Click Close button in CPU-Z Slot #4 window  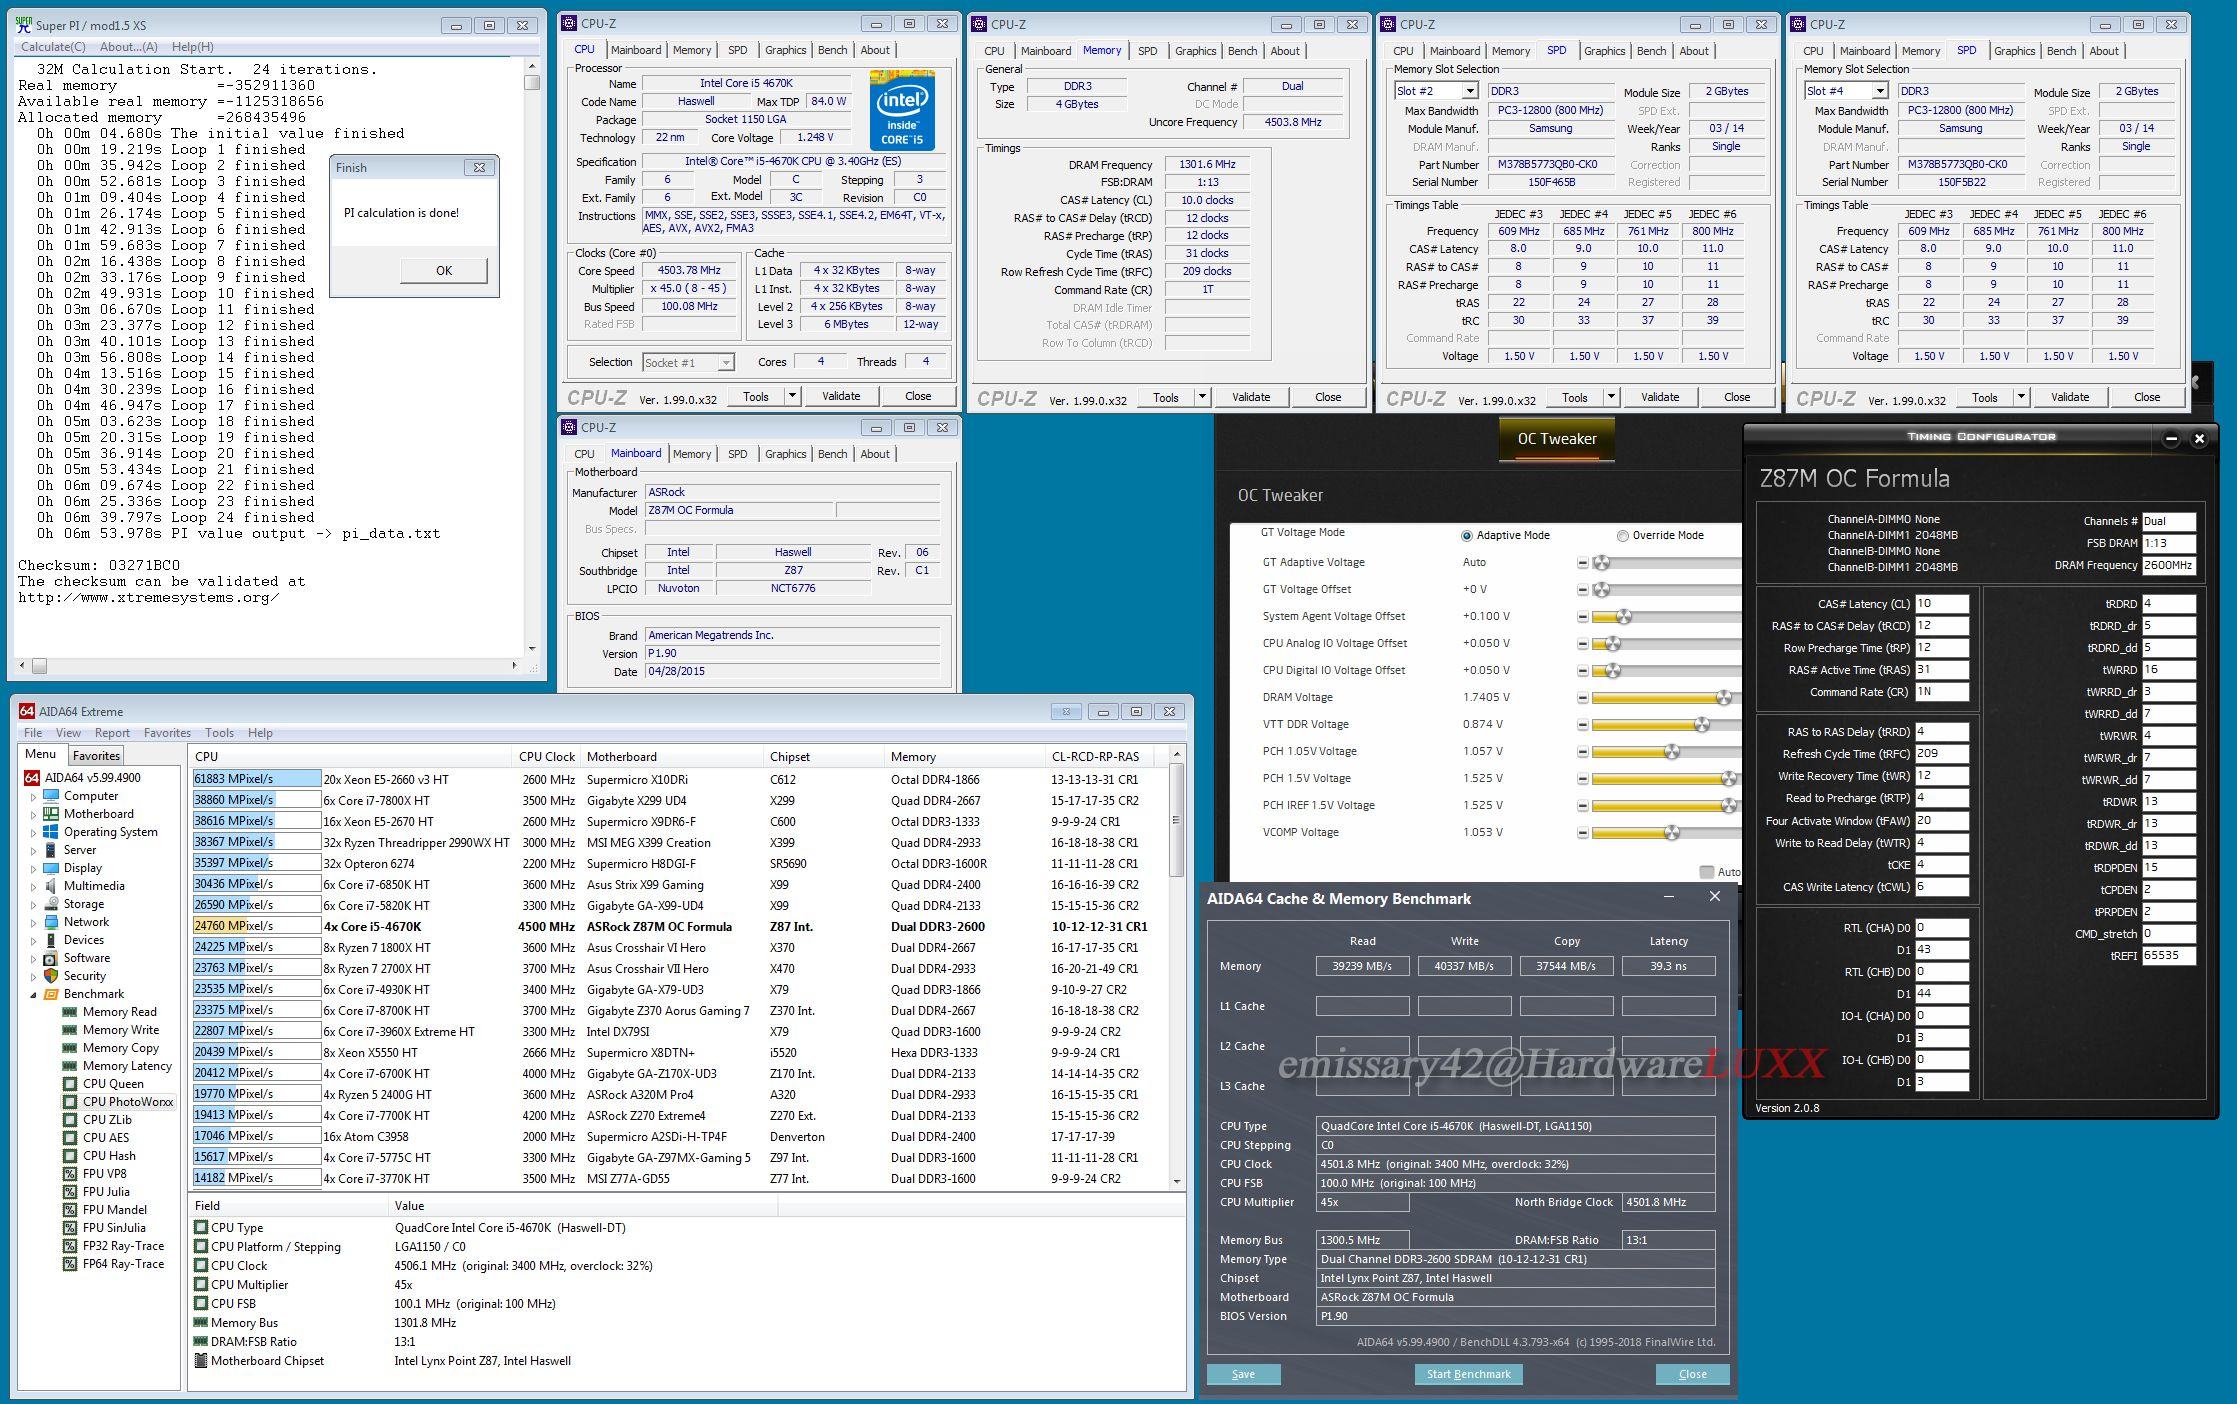pyautogui.click(x=2146, y=397)
